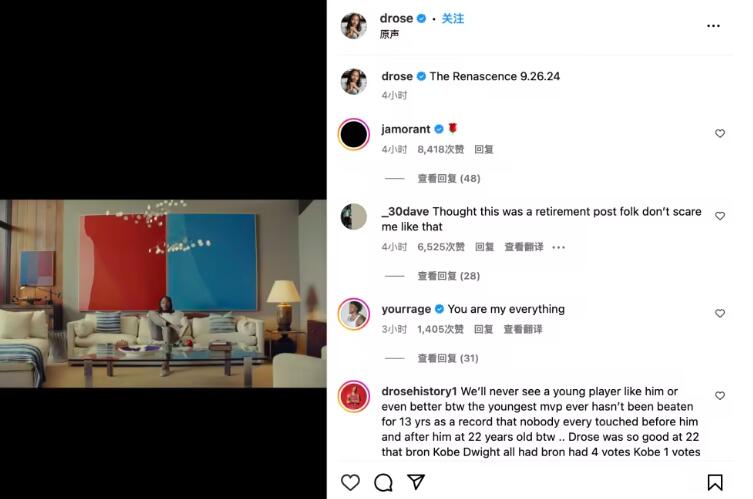
Task: Expand 48 replies under jamorant's comment
Action: (x=449, y=179)
